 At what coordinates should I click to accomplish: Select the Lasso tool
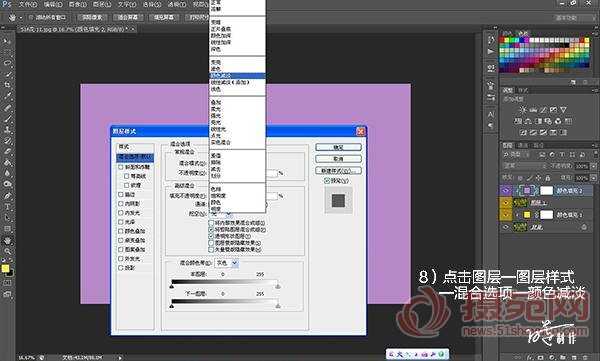[x=7, y=62]
